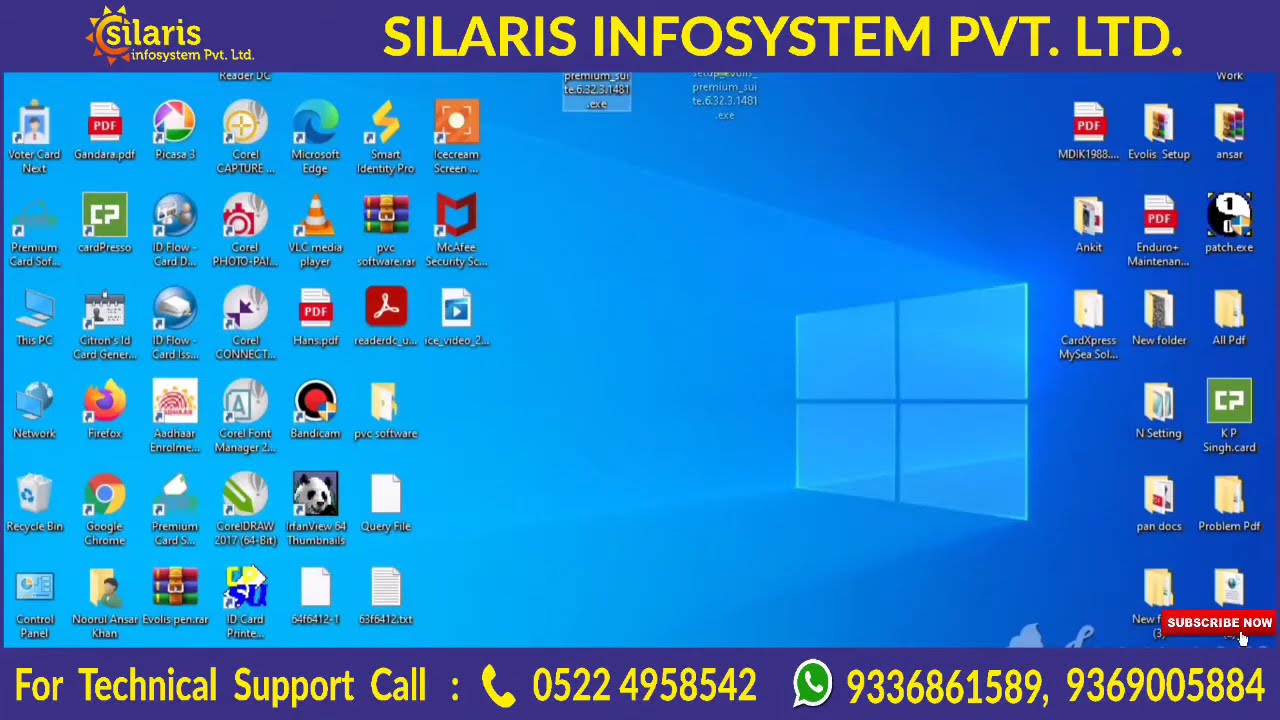Launch Google Chrome
This screenshot has width=1280, height=720.
coord(105,509)
